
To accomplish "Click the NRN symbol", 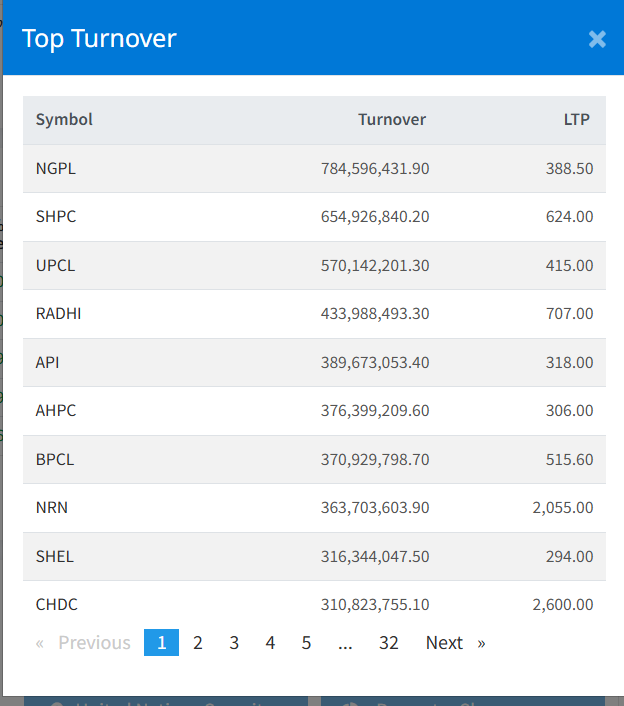I will (x=52, y=508).
